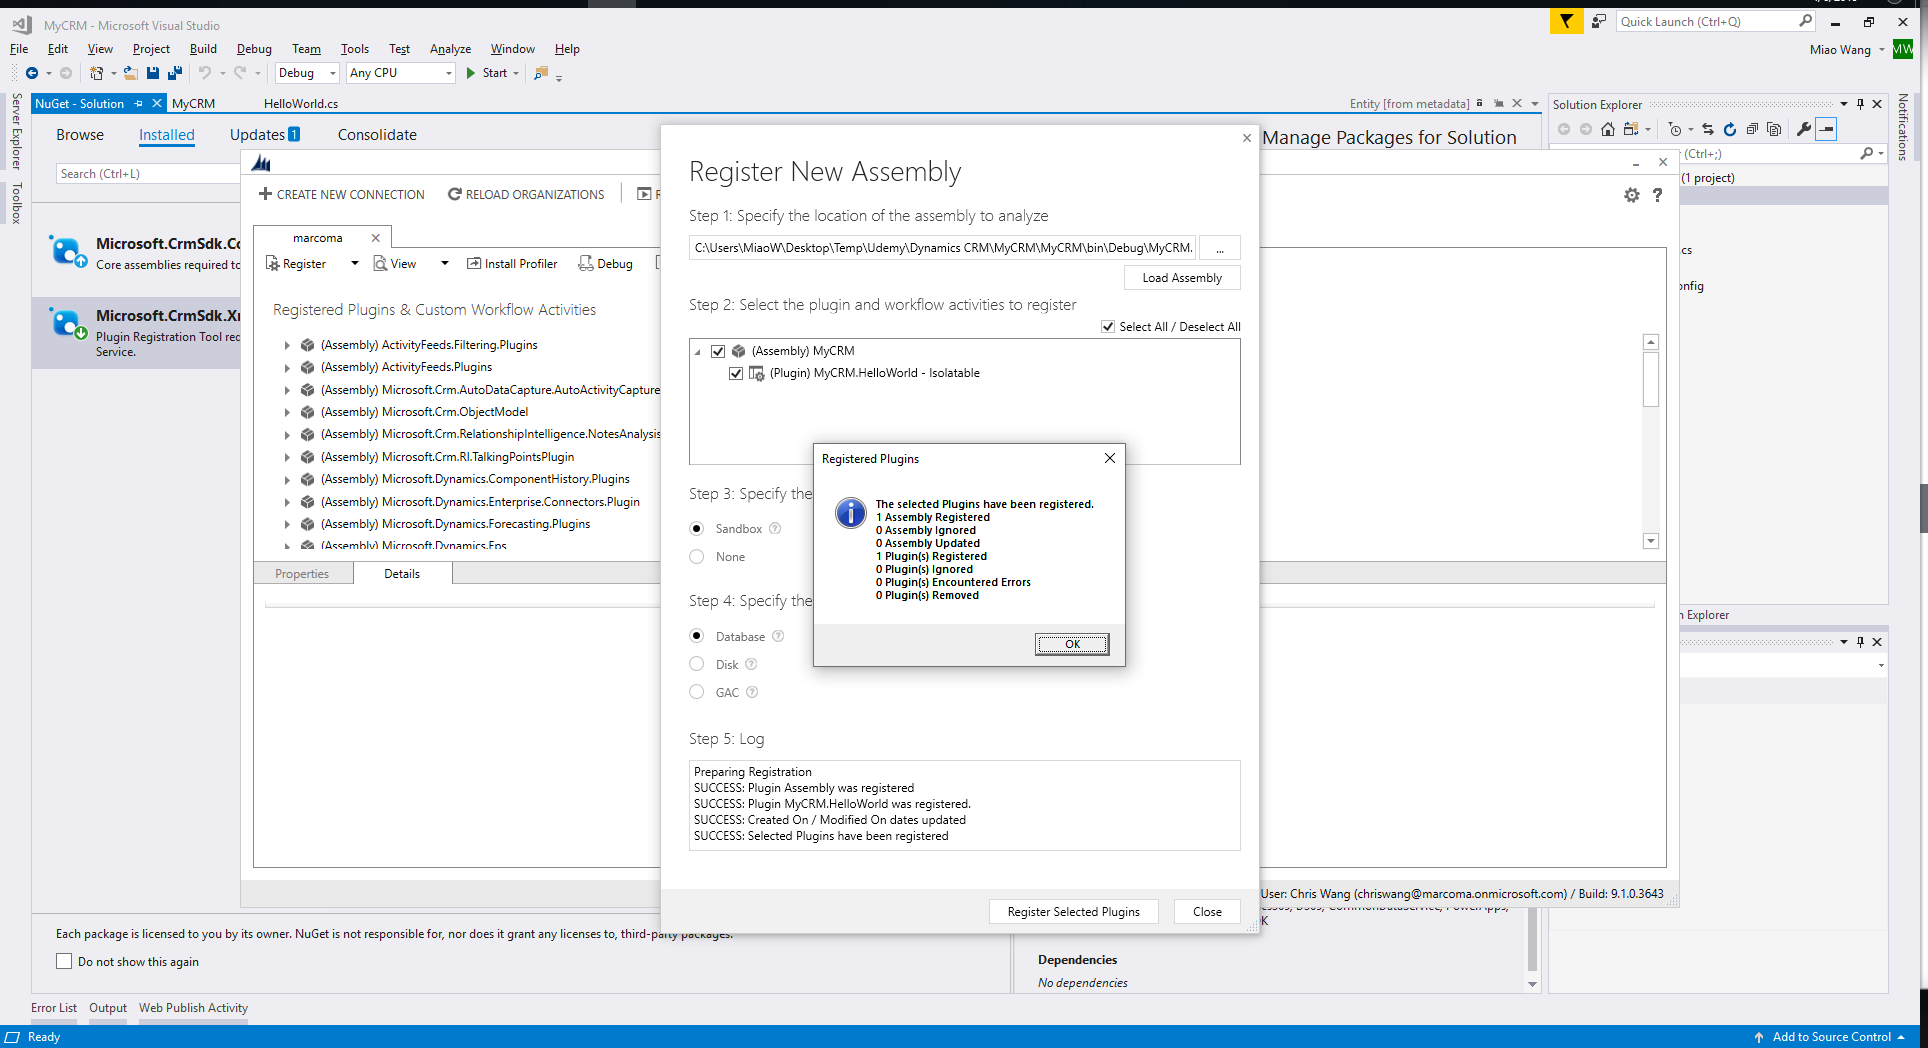Viewport: 1928px width, 1048px height.
Task: Switch to the NuGet Updates tab
Action: [x=265, y=135]
